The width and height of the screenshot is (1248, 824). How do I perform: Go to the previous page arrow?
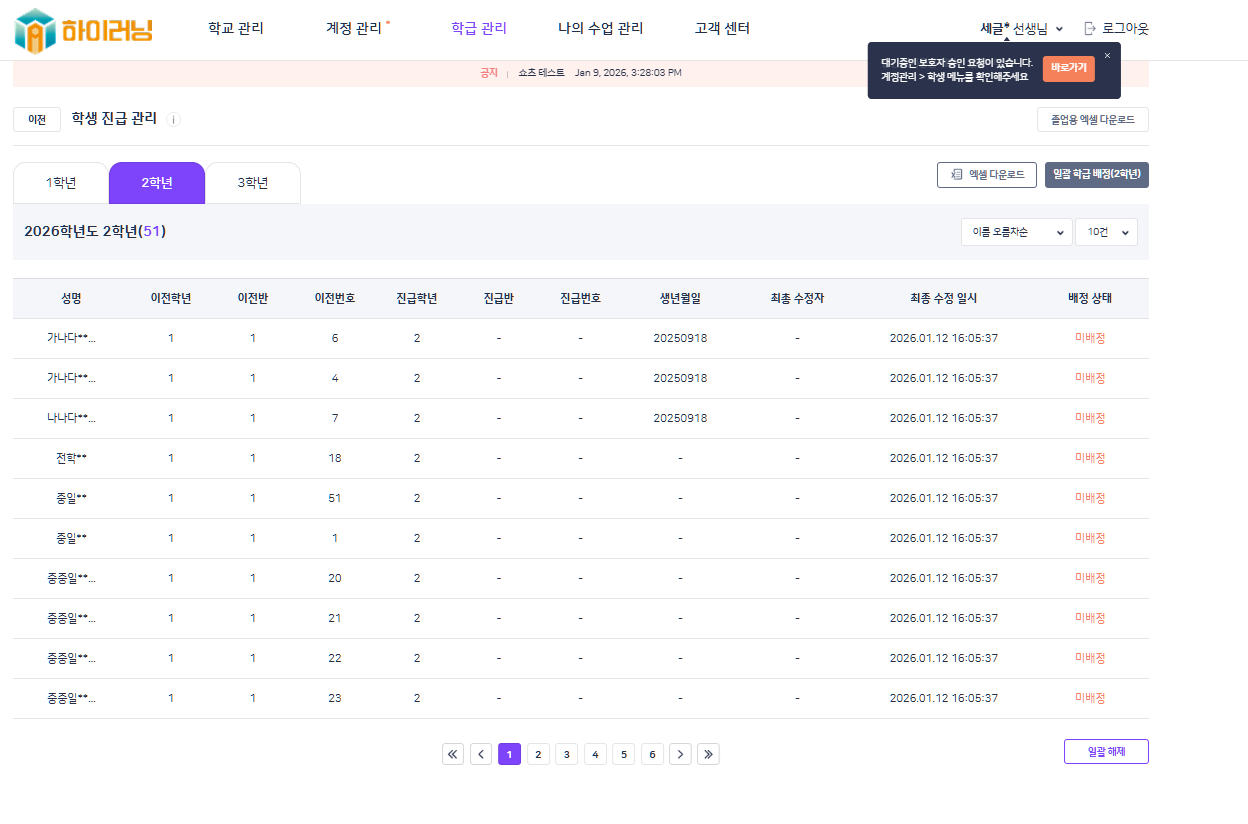(481, 754)
